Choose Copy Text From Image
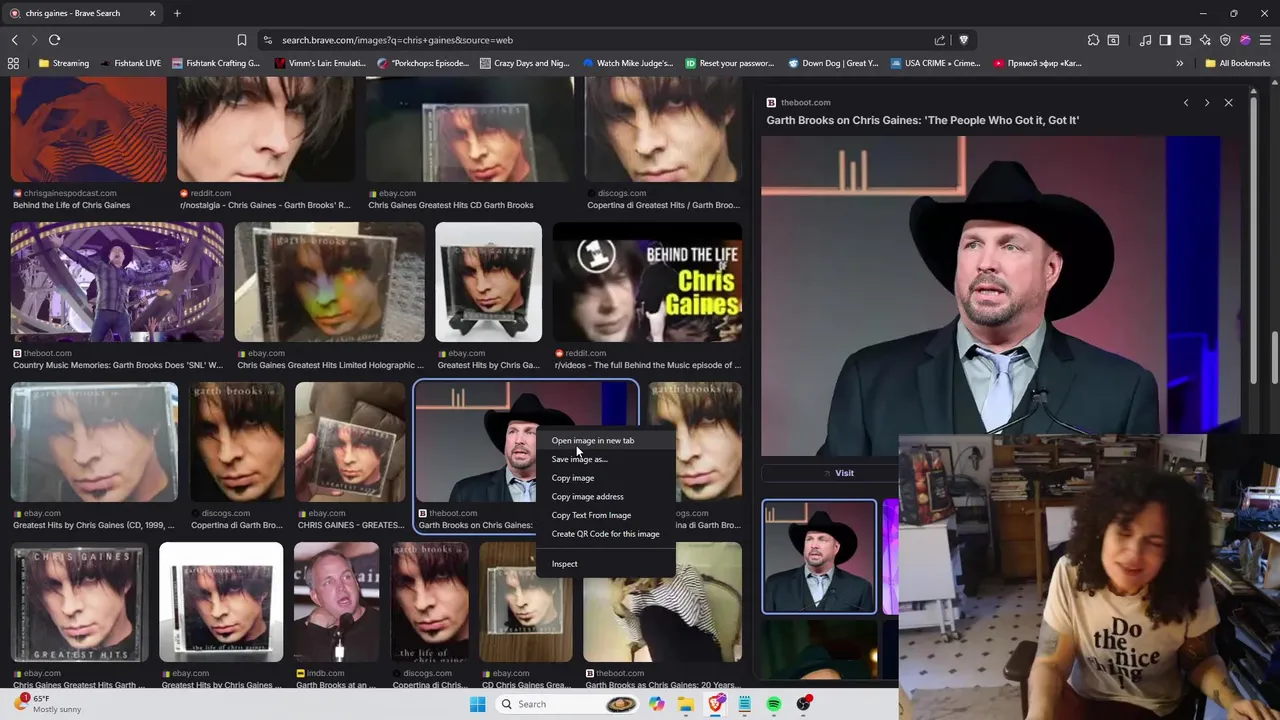 606,515
